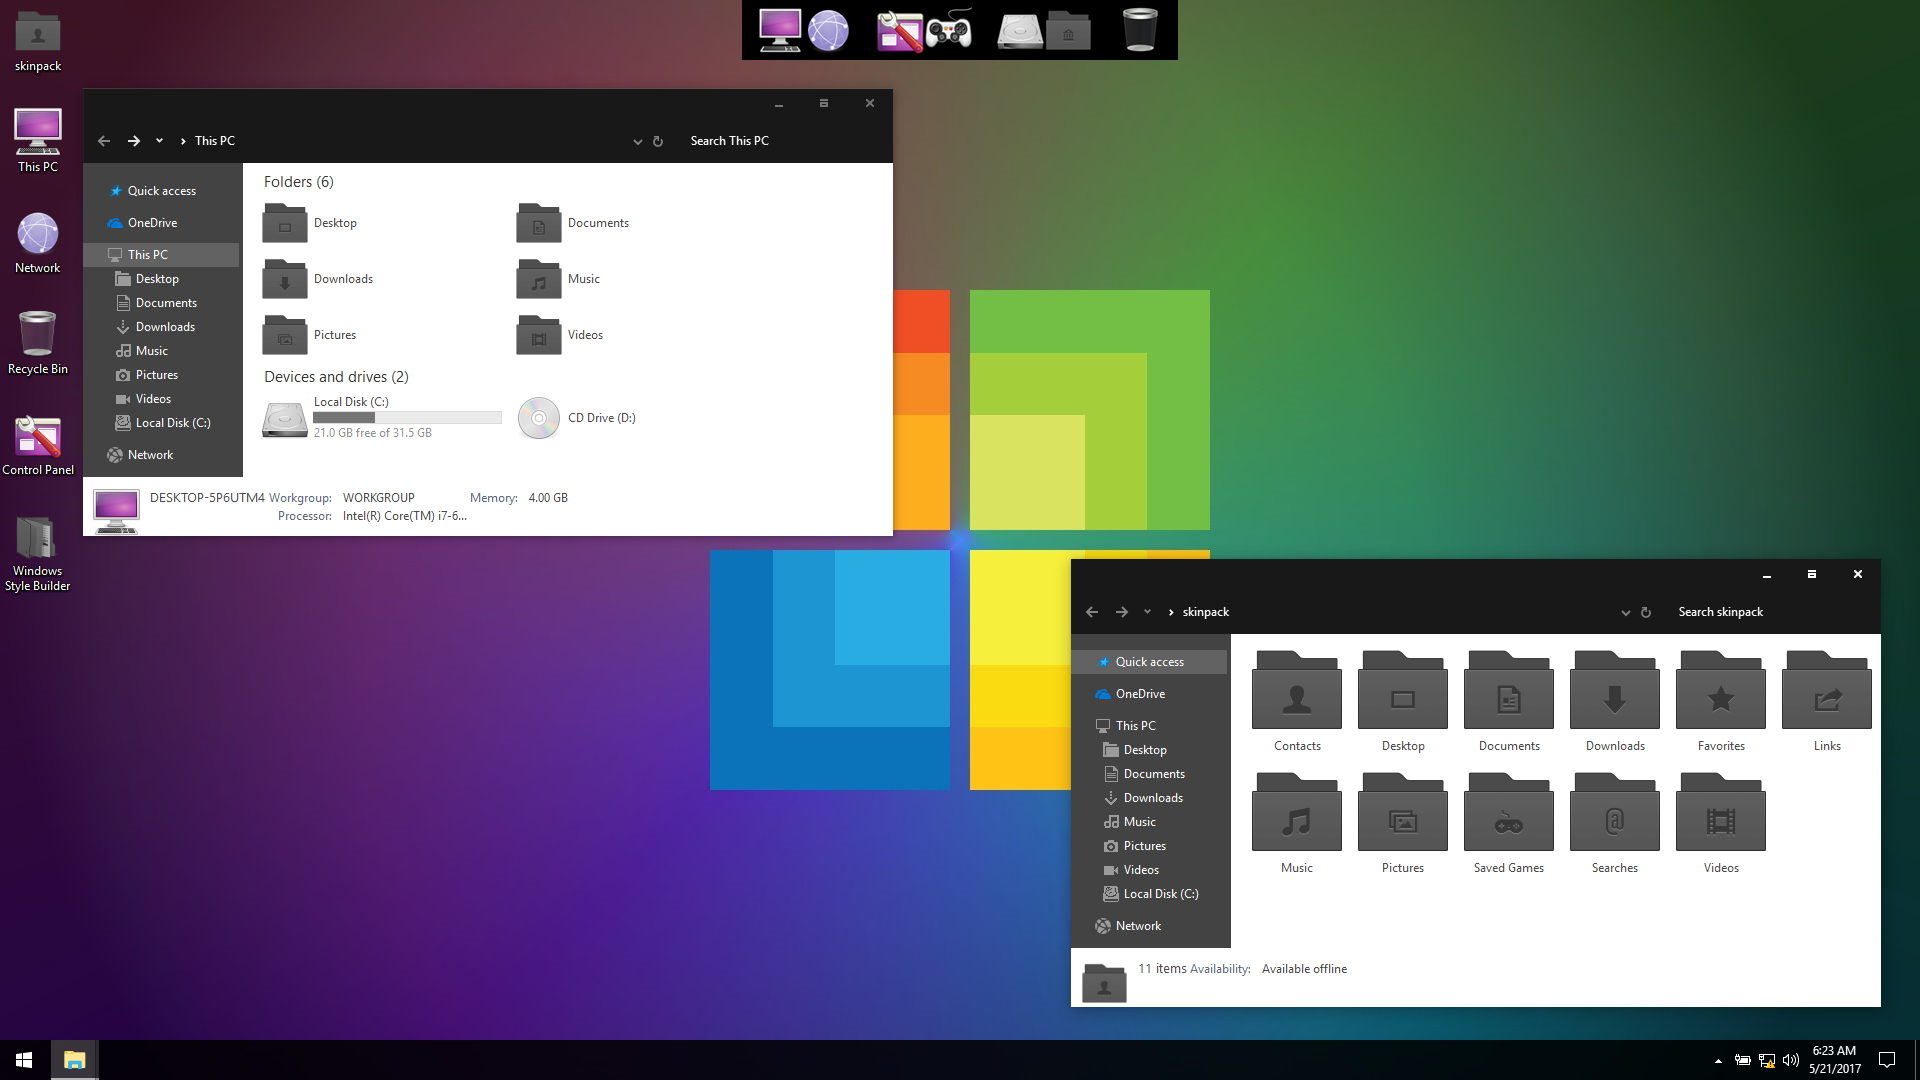Open Control Panel desktop shortcut
Viewport: 1920px width, 1080px height.
tap(37, 437)
